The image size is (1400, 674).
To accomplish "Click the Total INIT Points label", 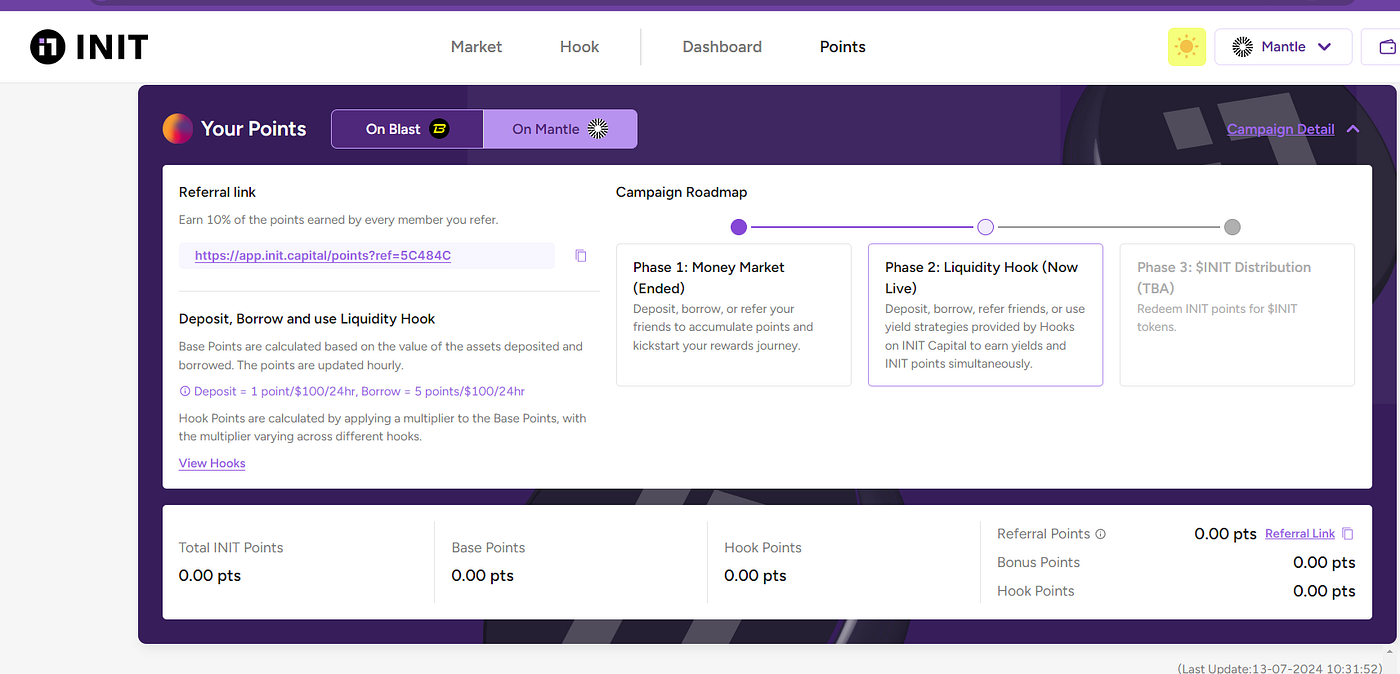I will click(x=231, y=547).
